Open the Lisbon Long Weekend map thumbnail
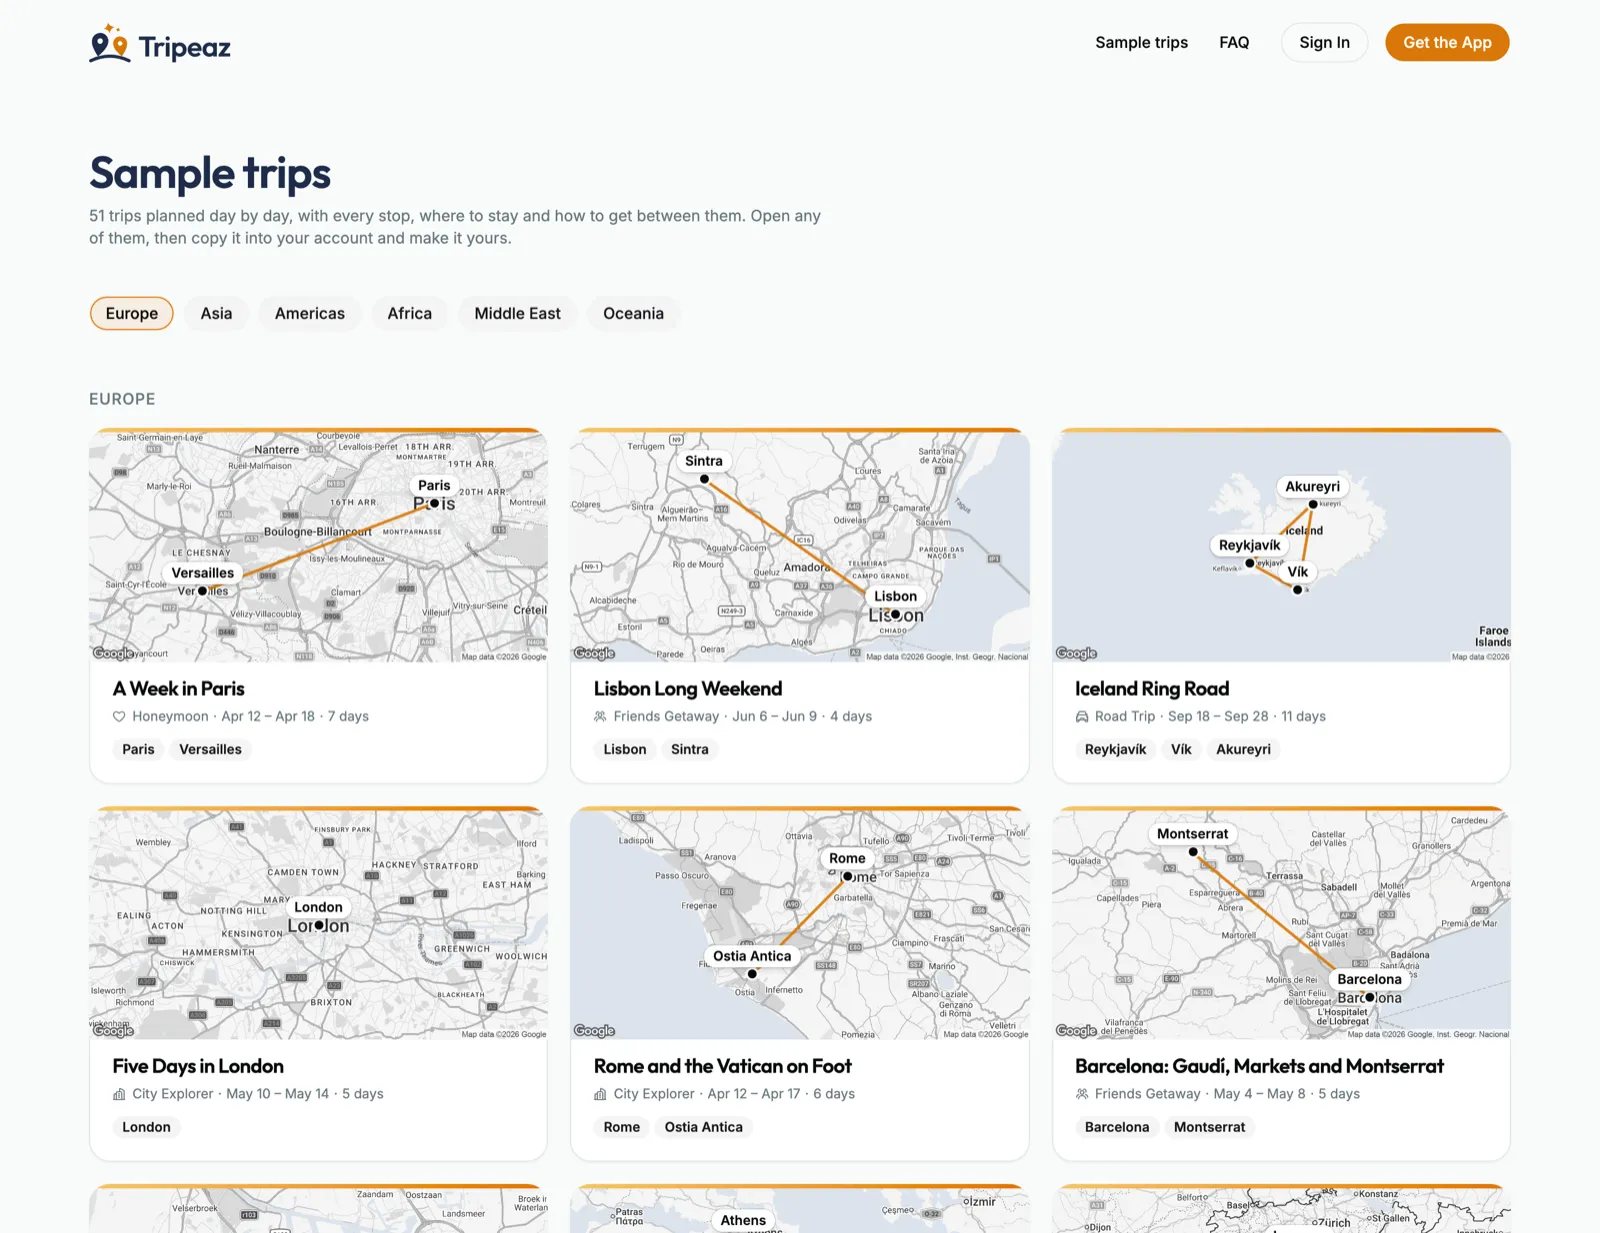 [x=800, y=546]
